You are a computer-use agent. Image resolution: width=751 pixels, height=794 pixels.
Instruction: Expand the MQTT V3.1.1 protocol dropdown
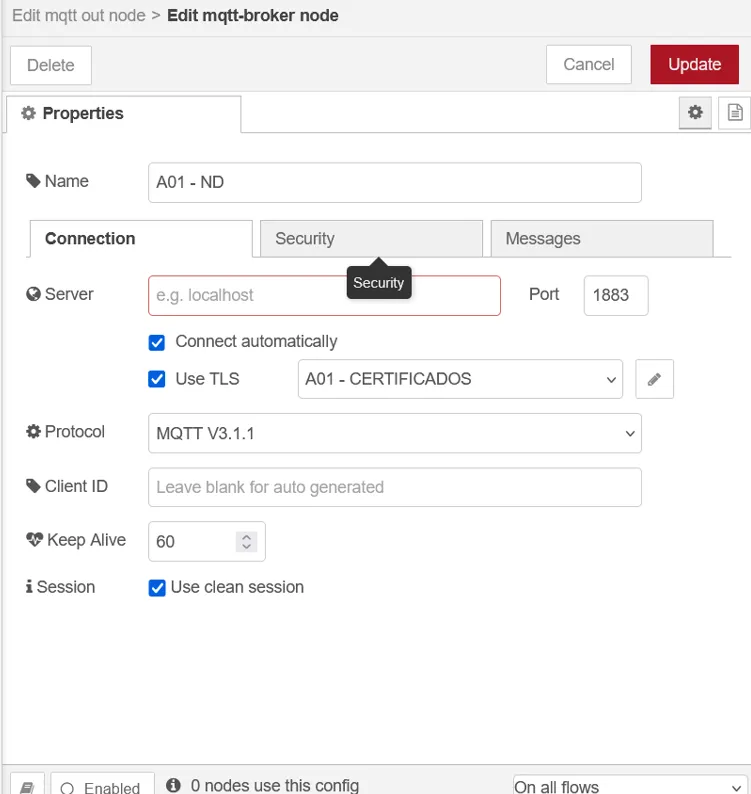394,434
